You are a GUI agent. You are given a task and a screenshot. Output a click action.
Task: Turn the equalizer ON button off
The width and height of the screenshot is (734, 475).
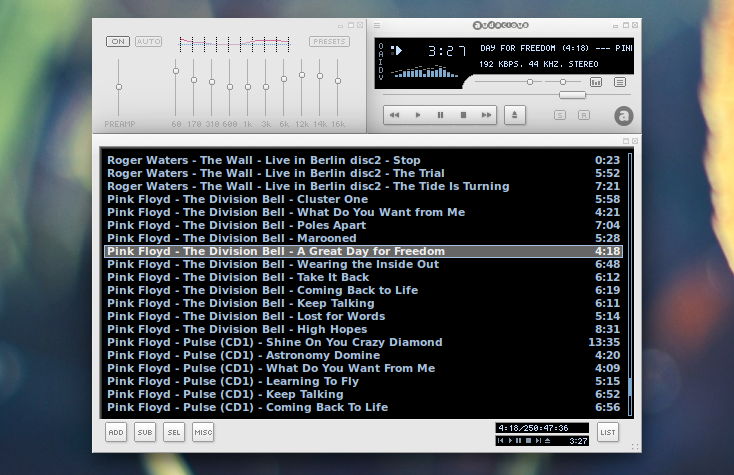tap(118, 41)
